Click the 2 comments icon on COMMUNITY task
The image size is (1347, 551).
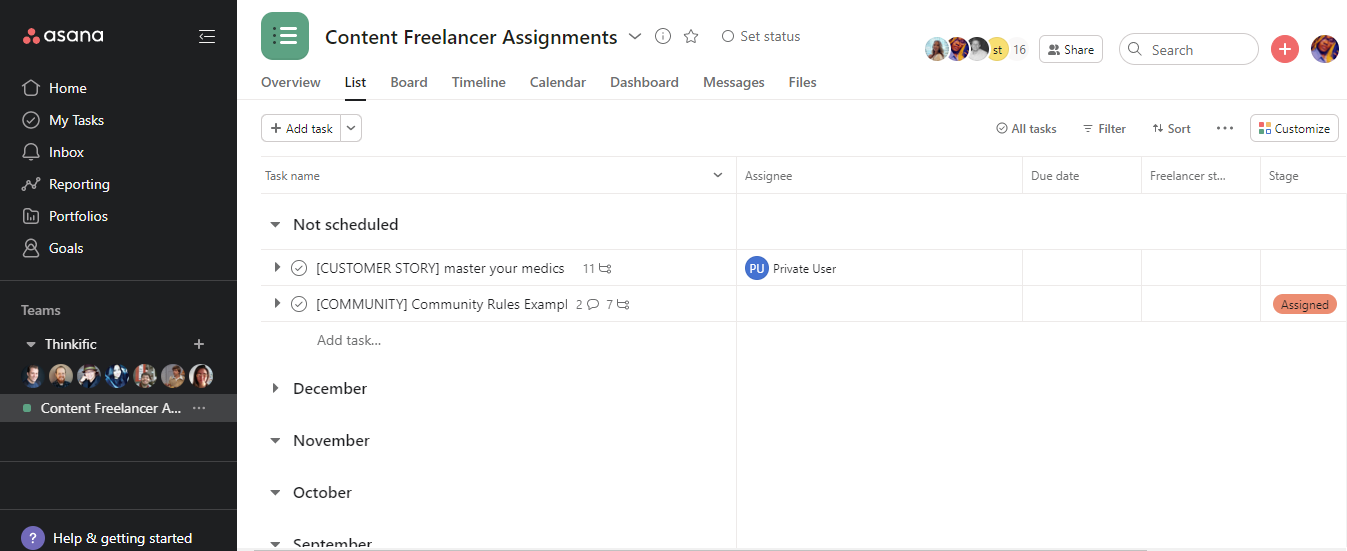click(x=587, y=304)
